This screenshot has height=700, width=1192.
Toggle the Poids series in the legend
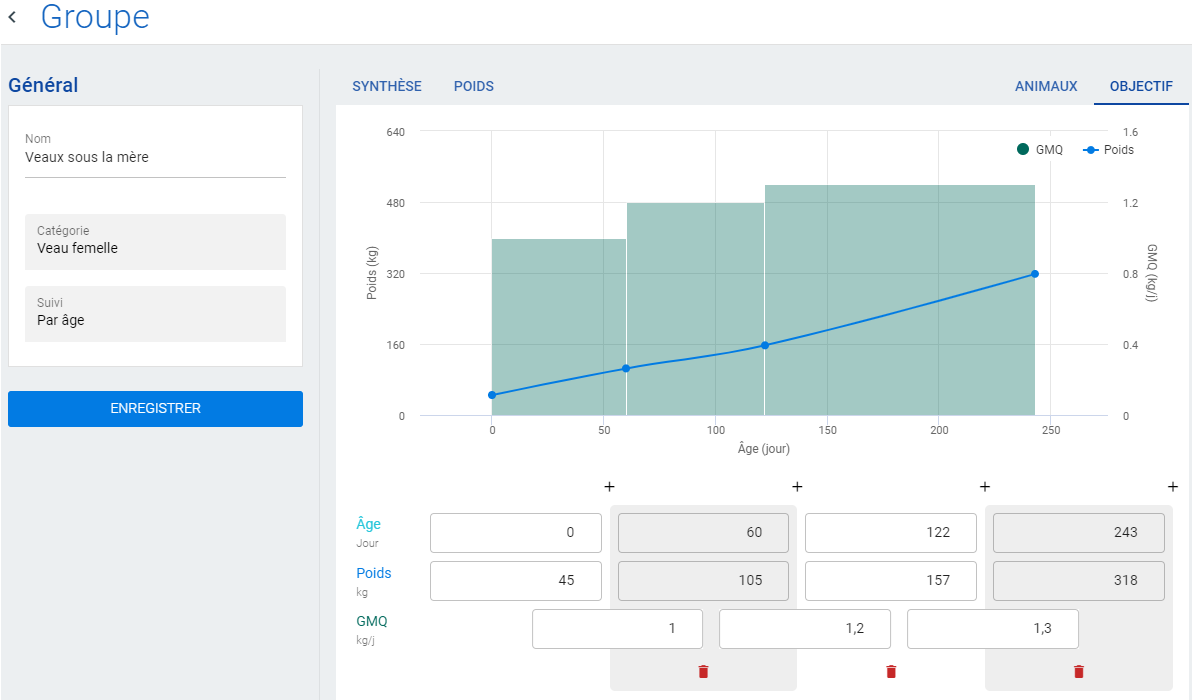1108,150
